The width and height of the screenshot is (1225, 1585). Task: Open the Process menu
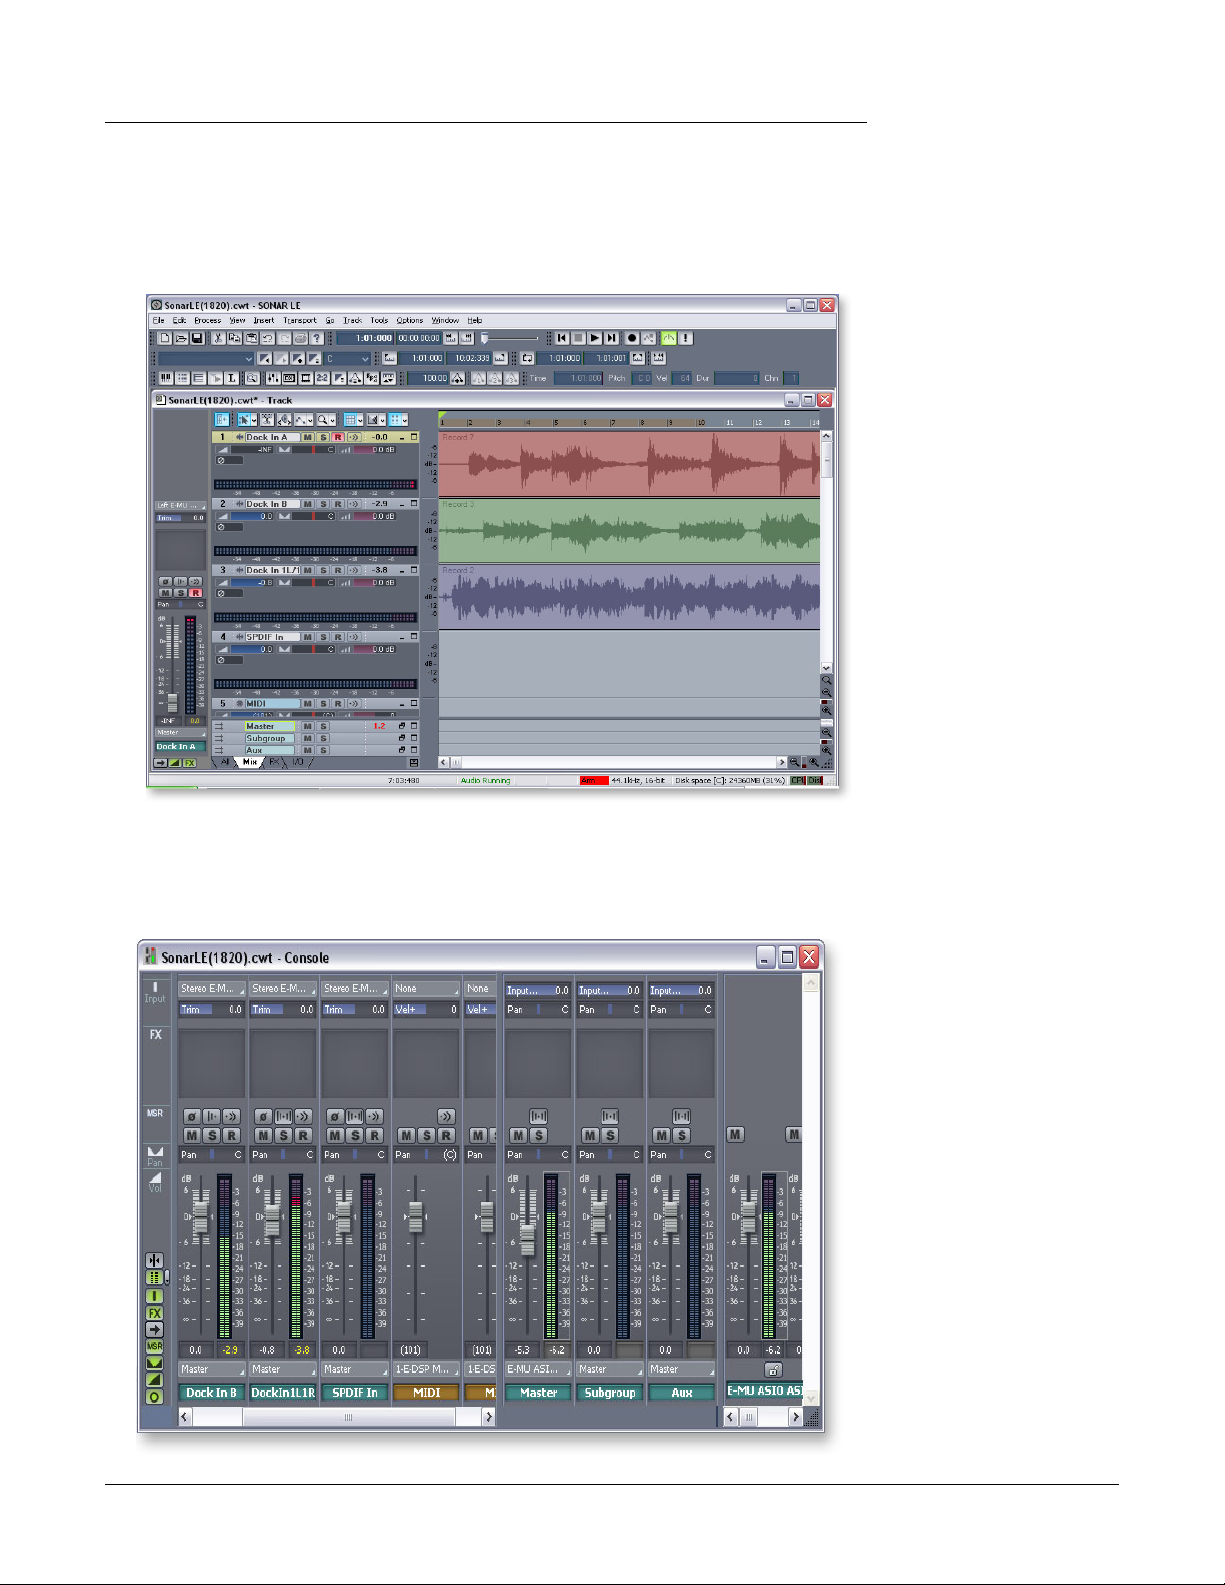(207, 321)
